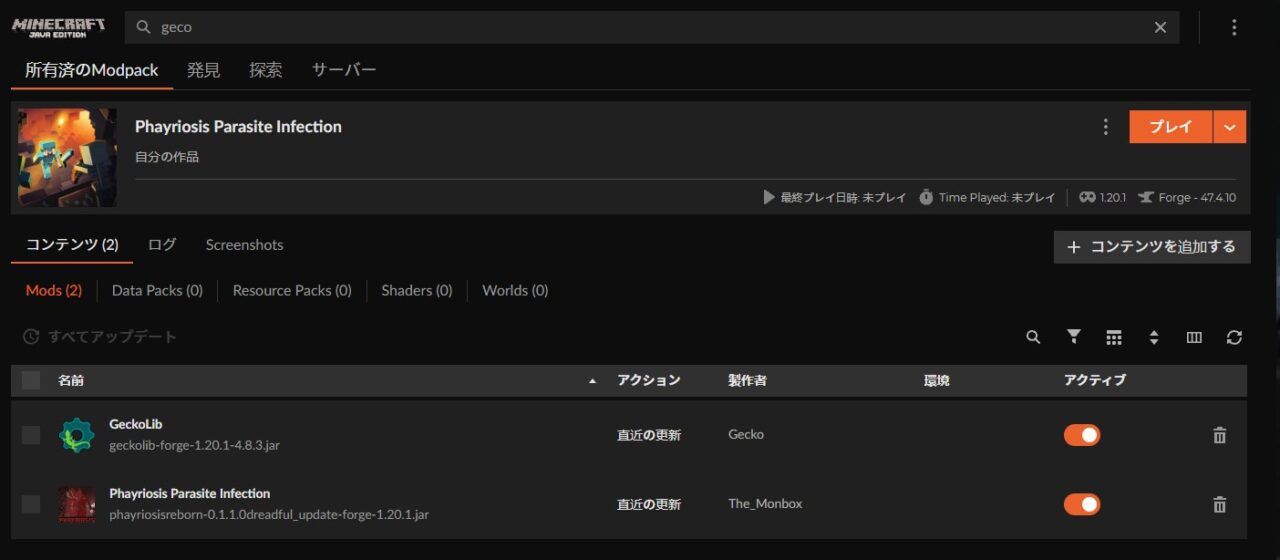This screenshot has width=1280, height=560.
Task: Toggle Phayriosis active switch off
Action: point(1082,504)
